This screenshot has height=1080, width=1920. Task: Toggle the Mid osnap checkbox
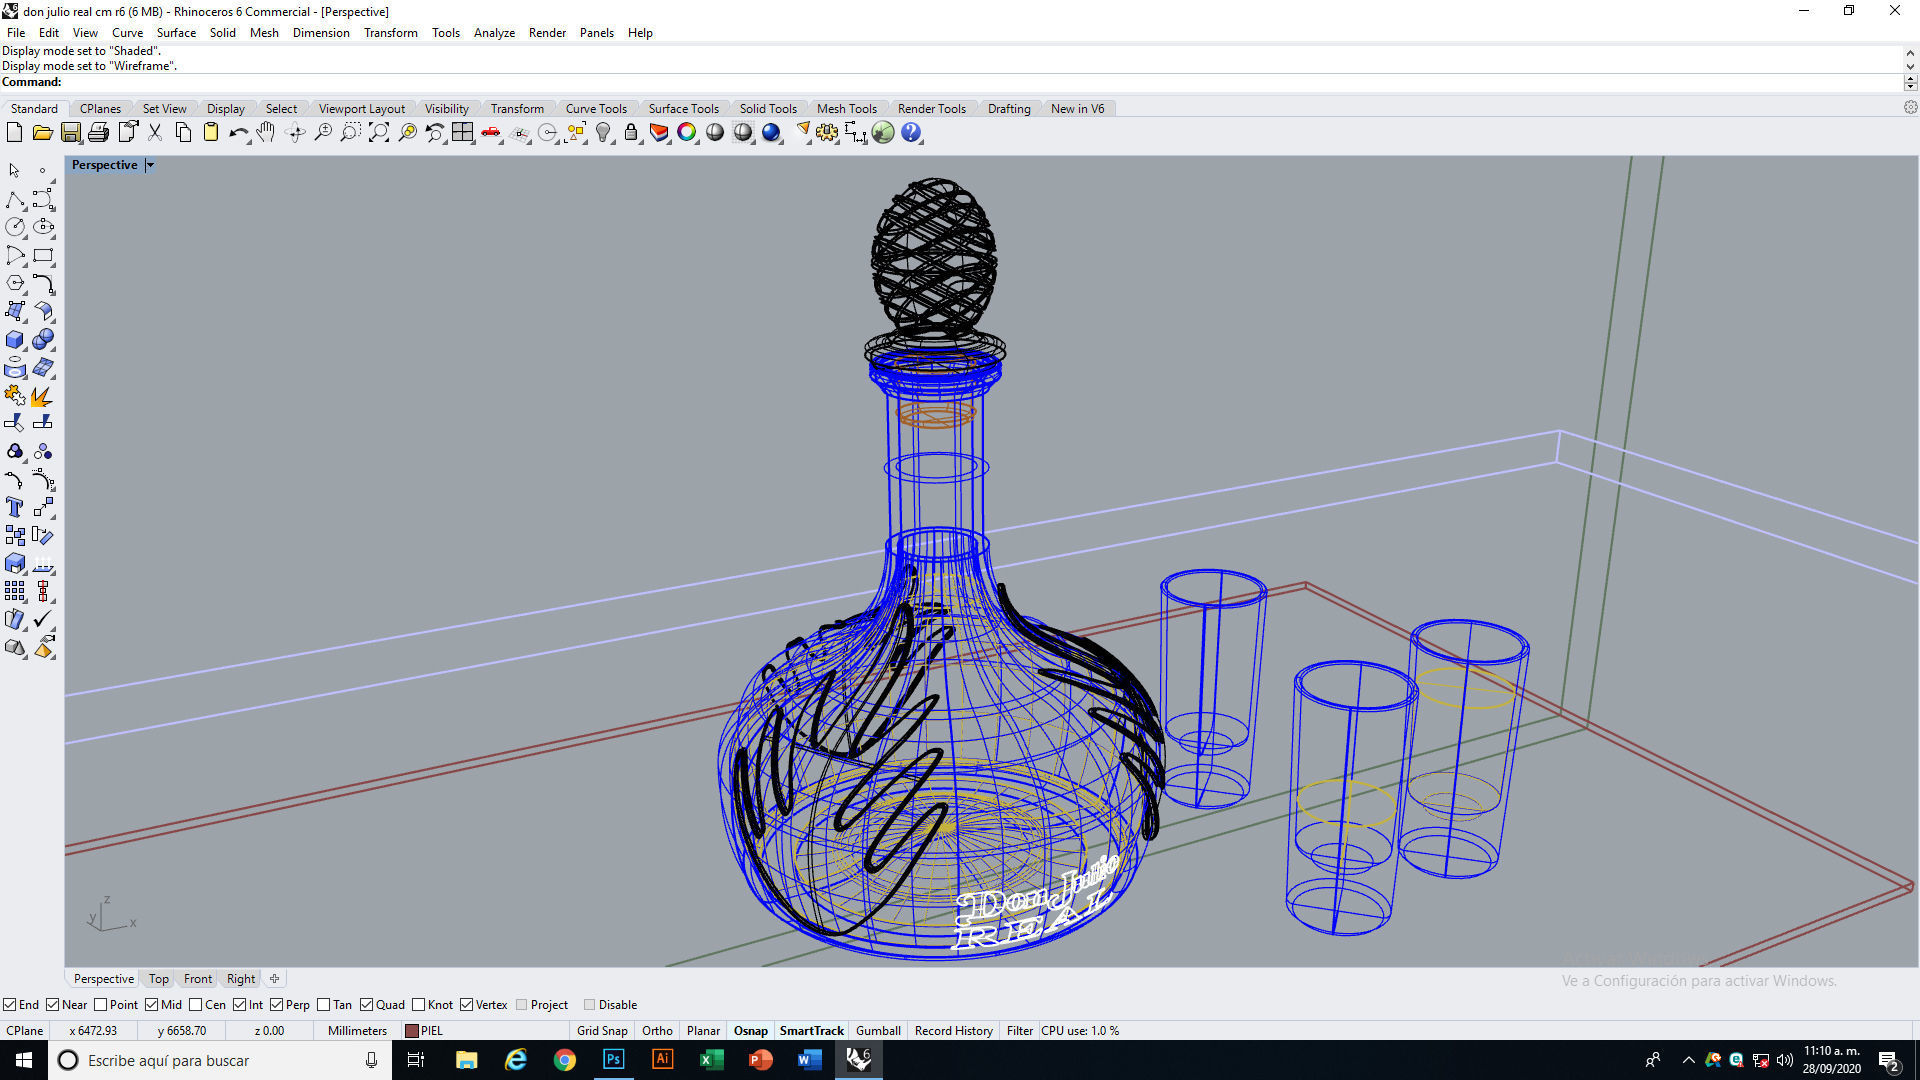click(152, 1005)
